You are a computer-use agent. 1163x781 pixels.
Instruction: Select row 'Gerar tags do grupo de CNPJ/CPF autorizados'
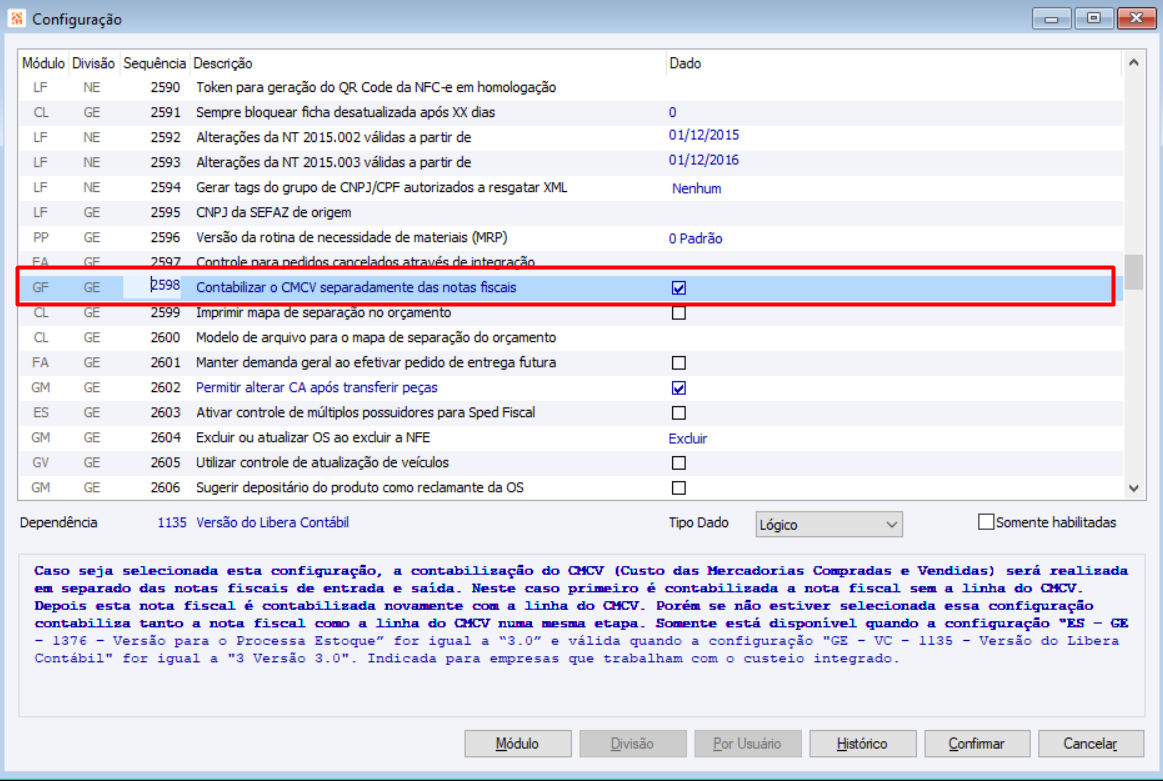point(570,188)
